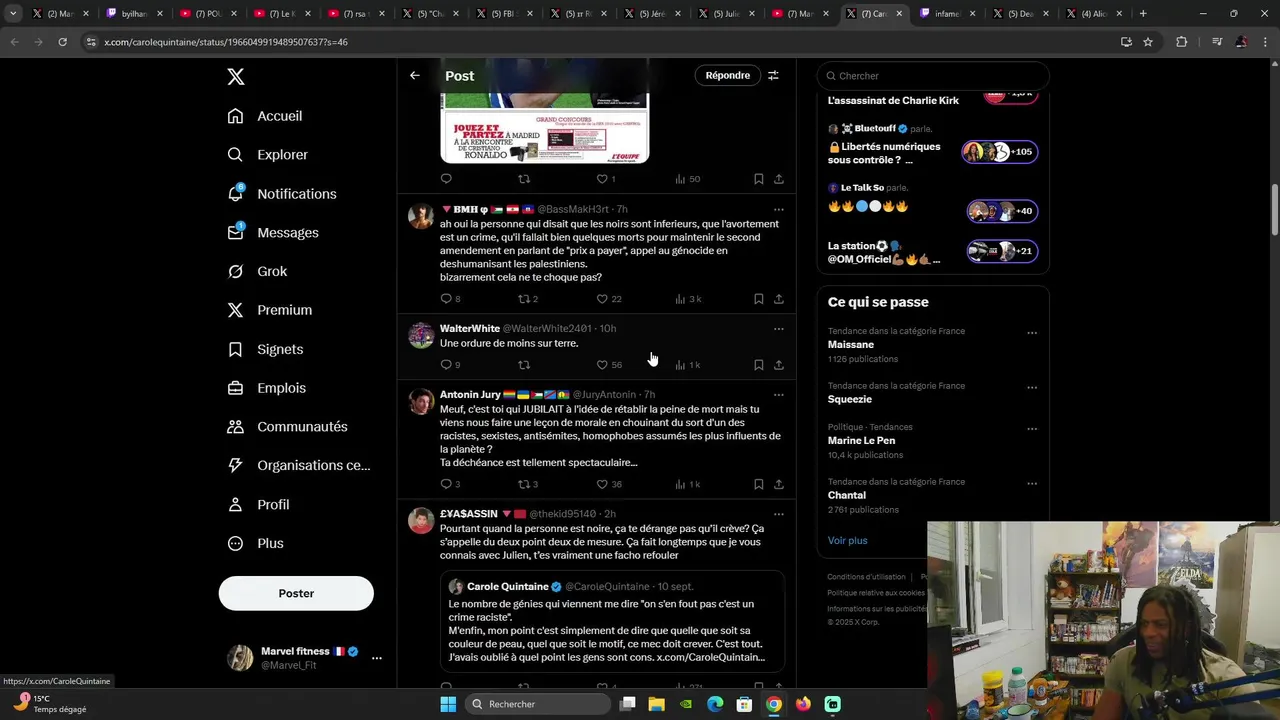The height and width of the screenshot is (720, 1280).
Task: Open Maissane trend
Action: click(x=851, y=345)
